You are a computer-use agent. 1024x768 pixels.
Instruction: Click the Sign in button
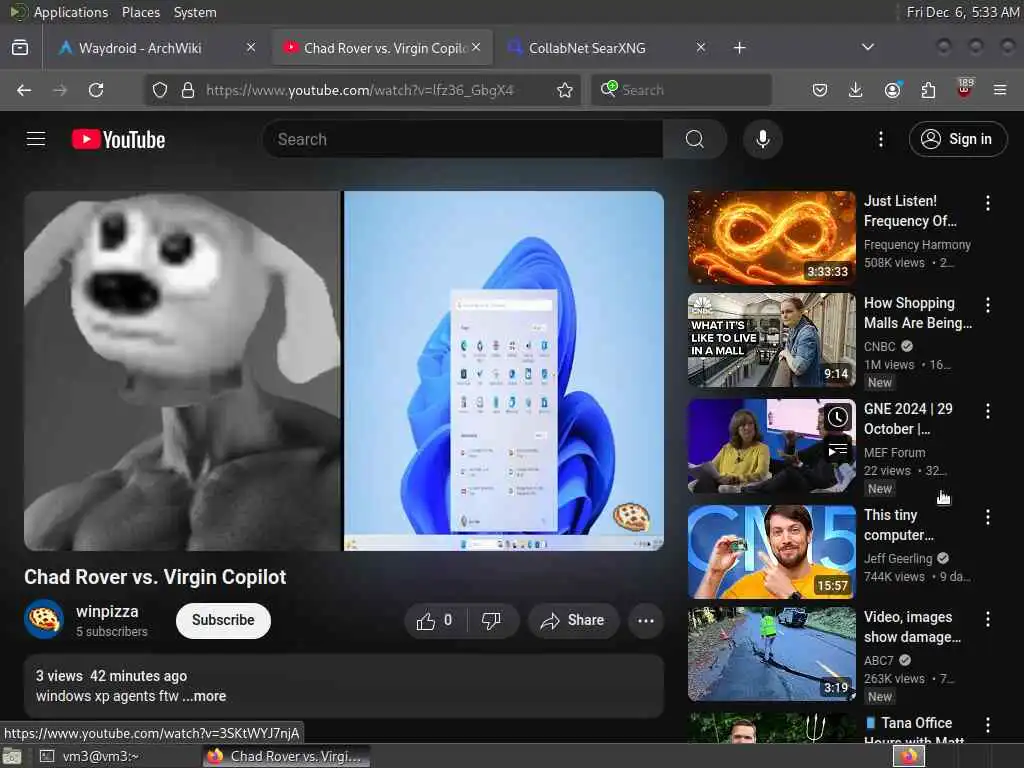click(957, 139)
